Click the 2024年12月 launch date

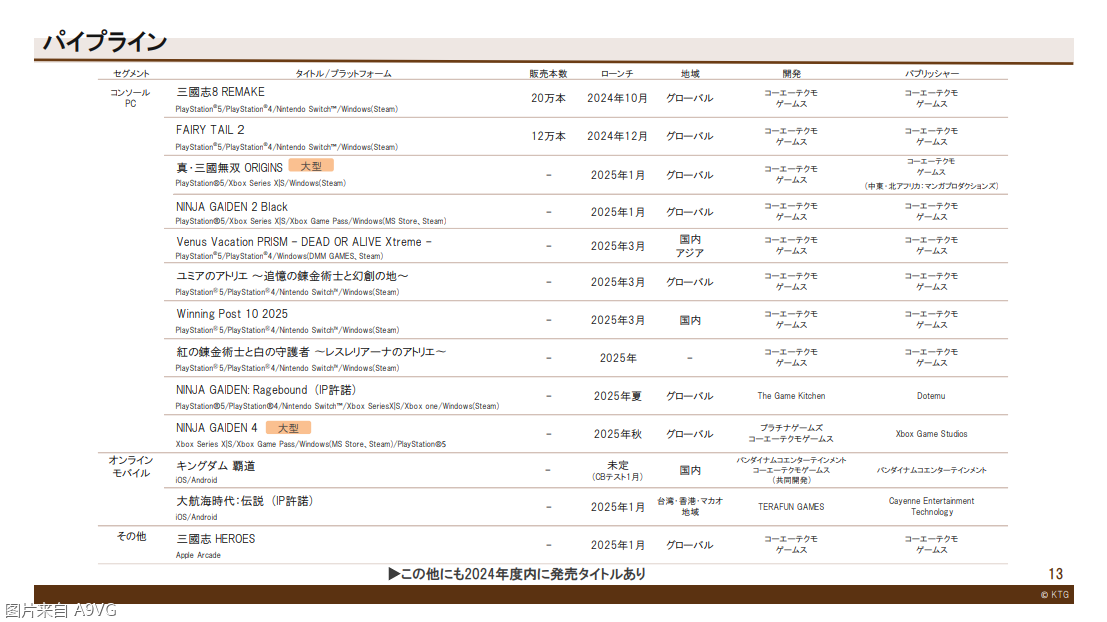point(617,136)
